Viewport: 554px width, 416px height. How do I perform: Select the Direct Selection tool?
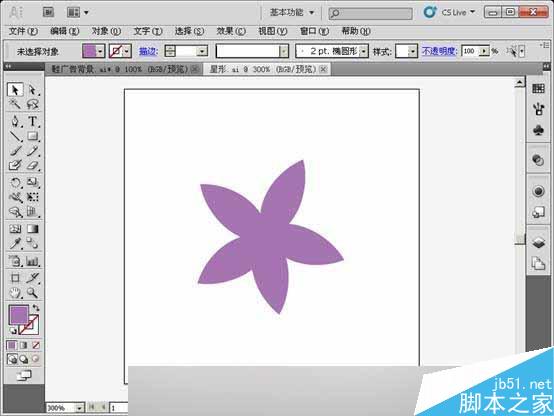tap(33, 90)
